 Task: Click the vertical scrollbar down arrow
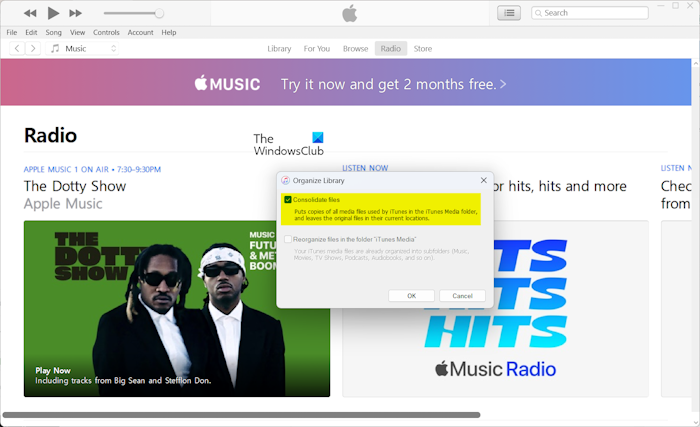point(696,422)
